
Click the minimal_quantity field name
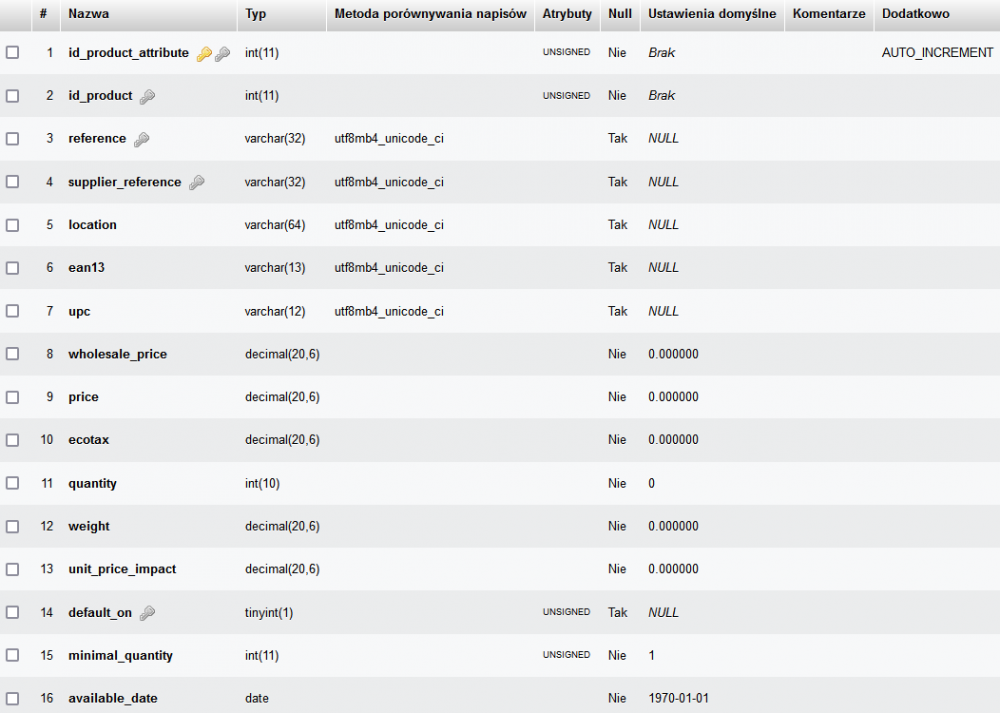coord(120,656)
